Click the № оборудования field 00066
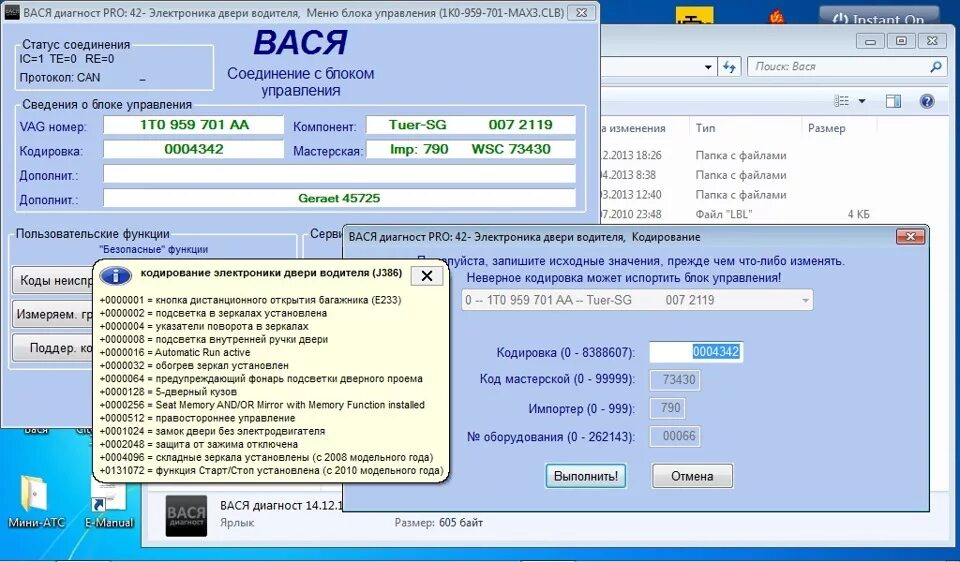Image resolution: width=960 pixels, height=562 pixels. click(675, 436)
